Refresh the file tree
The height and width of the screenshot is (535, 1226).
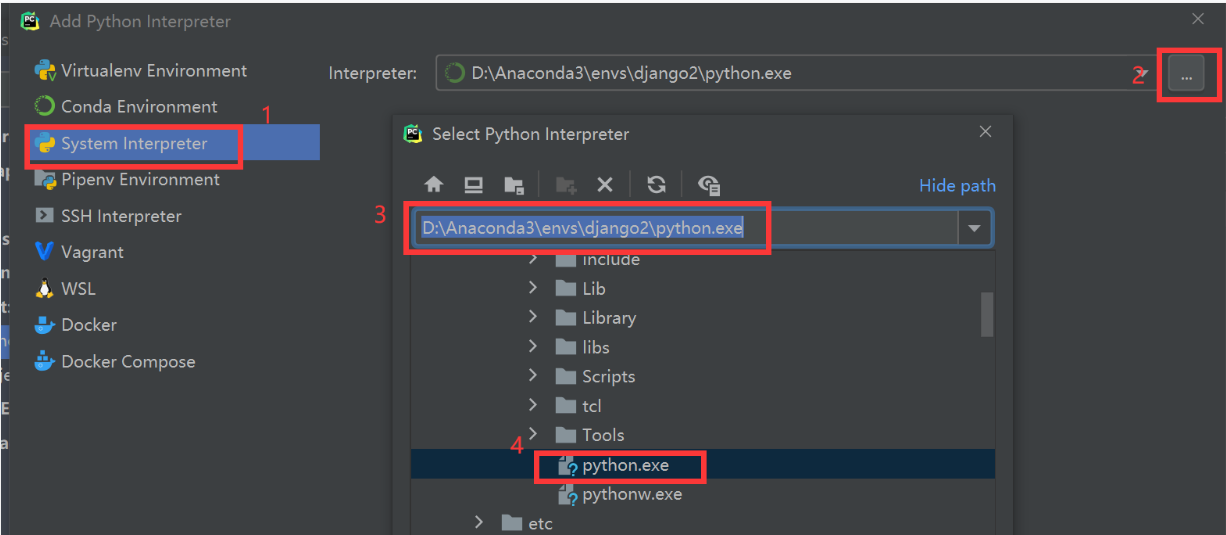[x=656, y=185]
